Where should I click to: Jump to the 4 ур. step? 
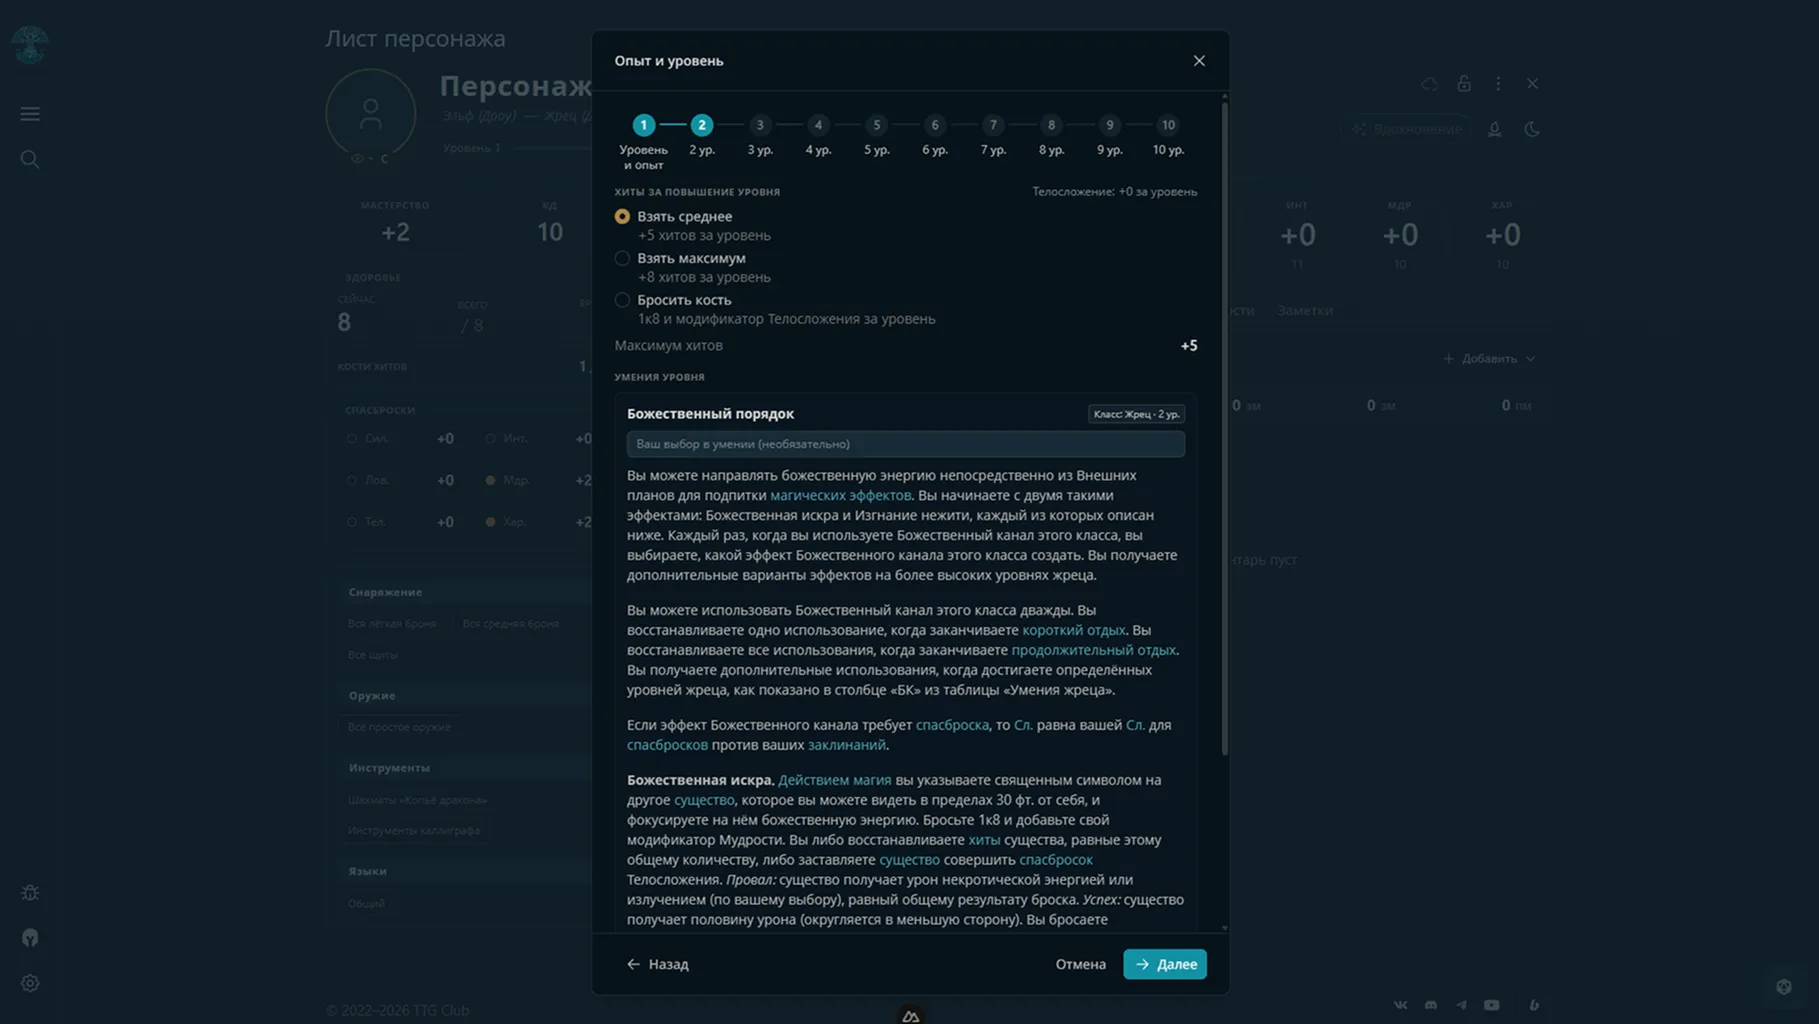click(x=818, y=125)
